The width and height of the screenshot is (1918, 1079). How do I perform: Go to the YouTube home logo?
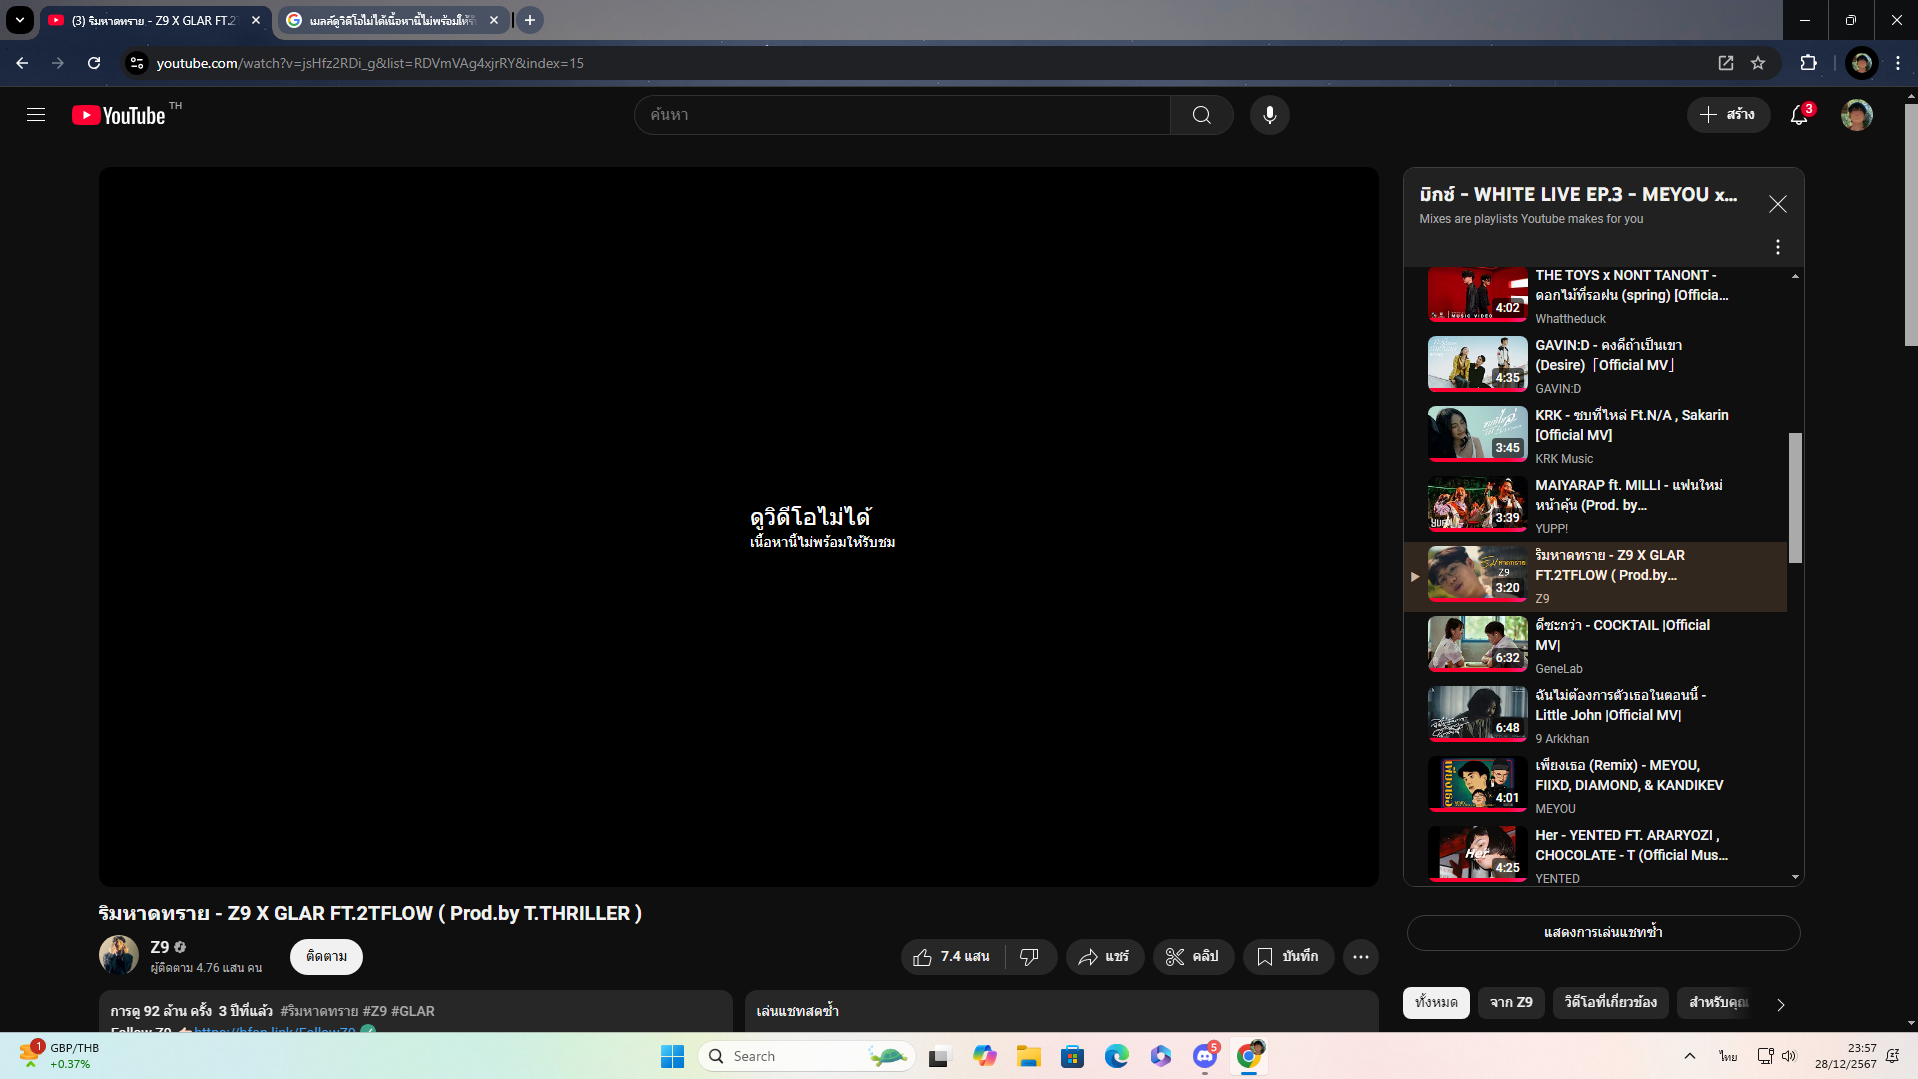click(x=119, y=115)
